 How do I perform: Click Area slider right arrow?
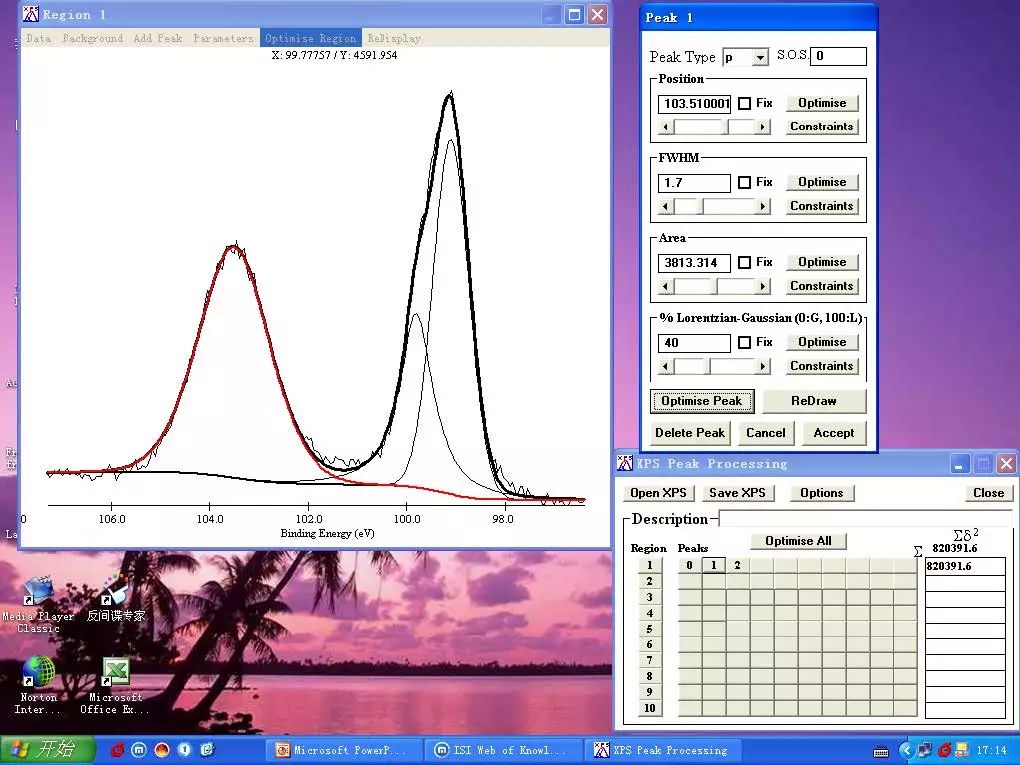click(x=762, y=286)
